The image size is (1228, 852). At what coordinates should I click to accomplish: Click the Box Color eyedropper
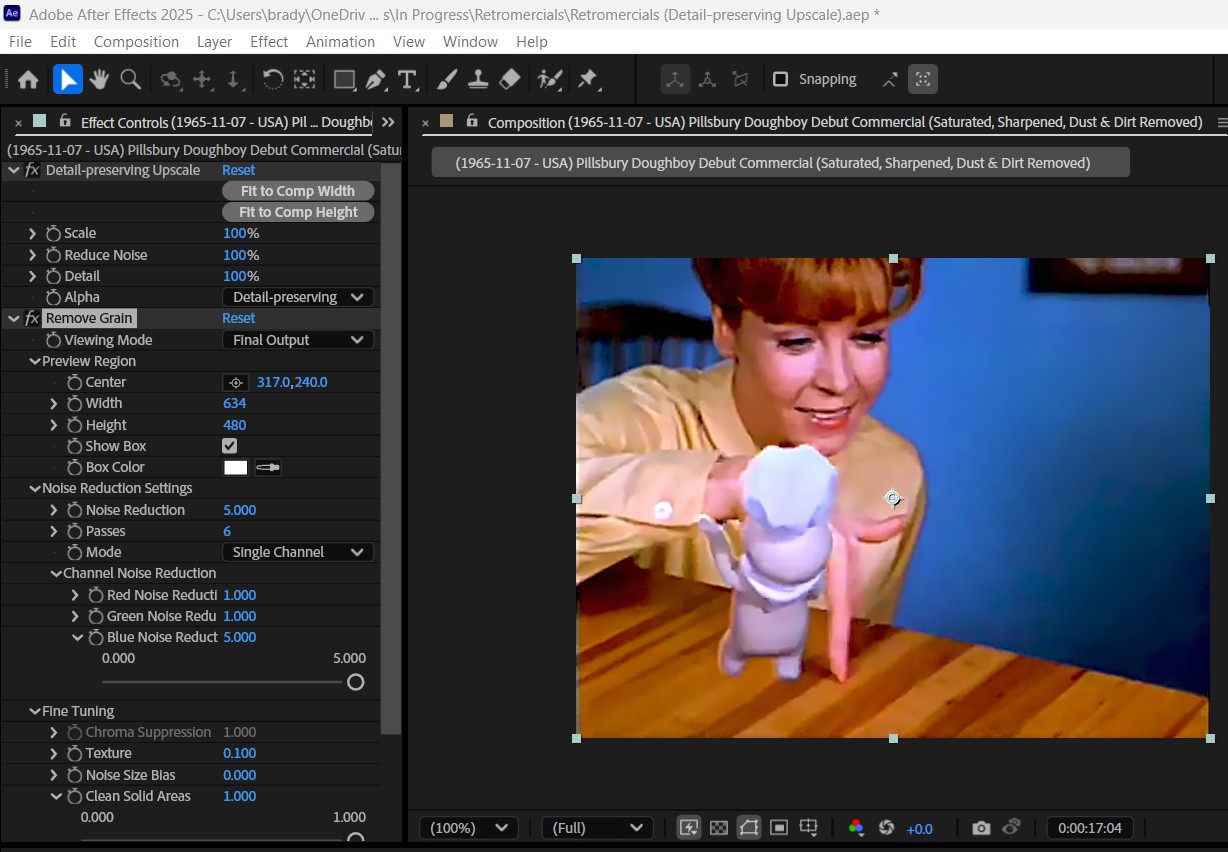click(x=268, y=467)
